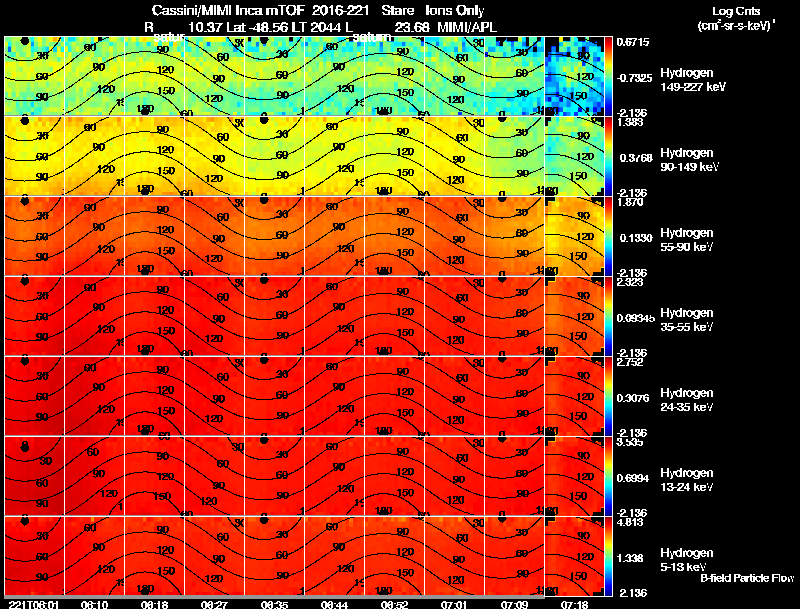The image size is (800, 609).
Task: Click the '06:44' time axis label
Action: [334, 604]
